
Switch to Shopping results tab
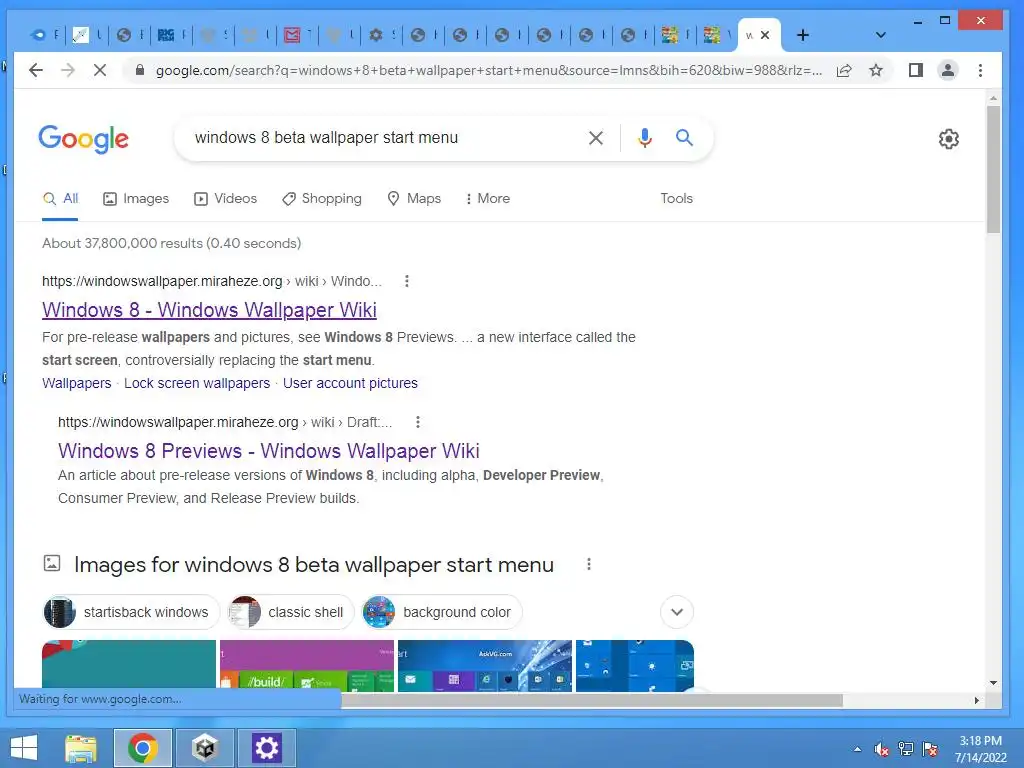point(321,199)
